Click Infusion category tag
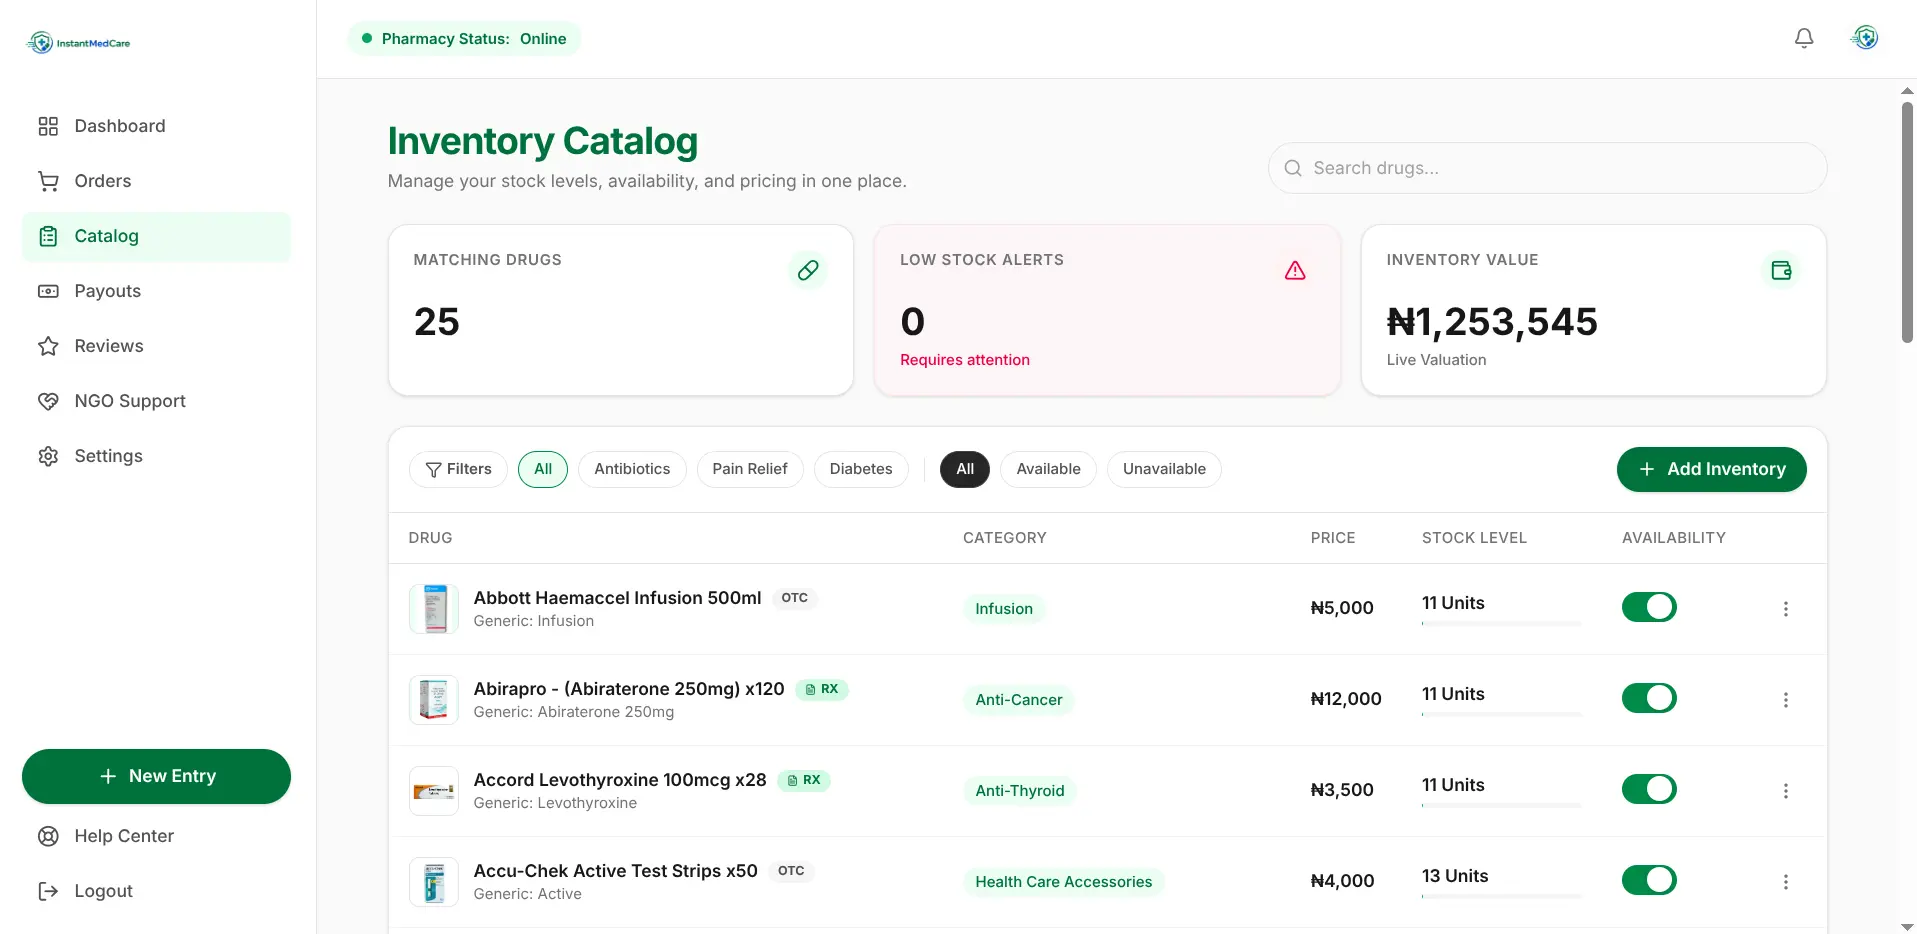 click(x=1004, y=609)
